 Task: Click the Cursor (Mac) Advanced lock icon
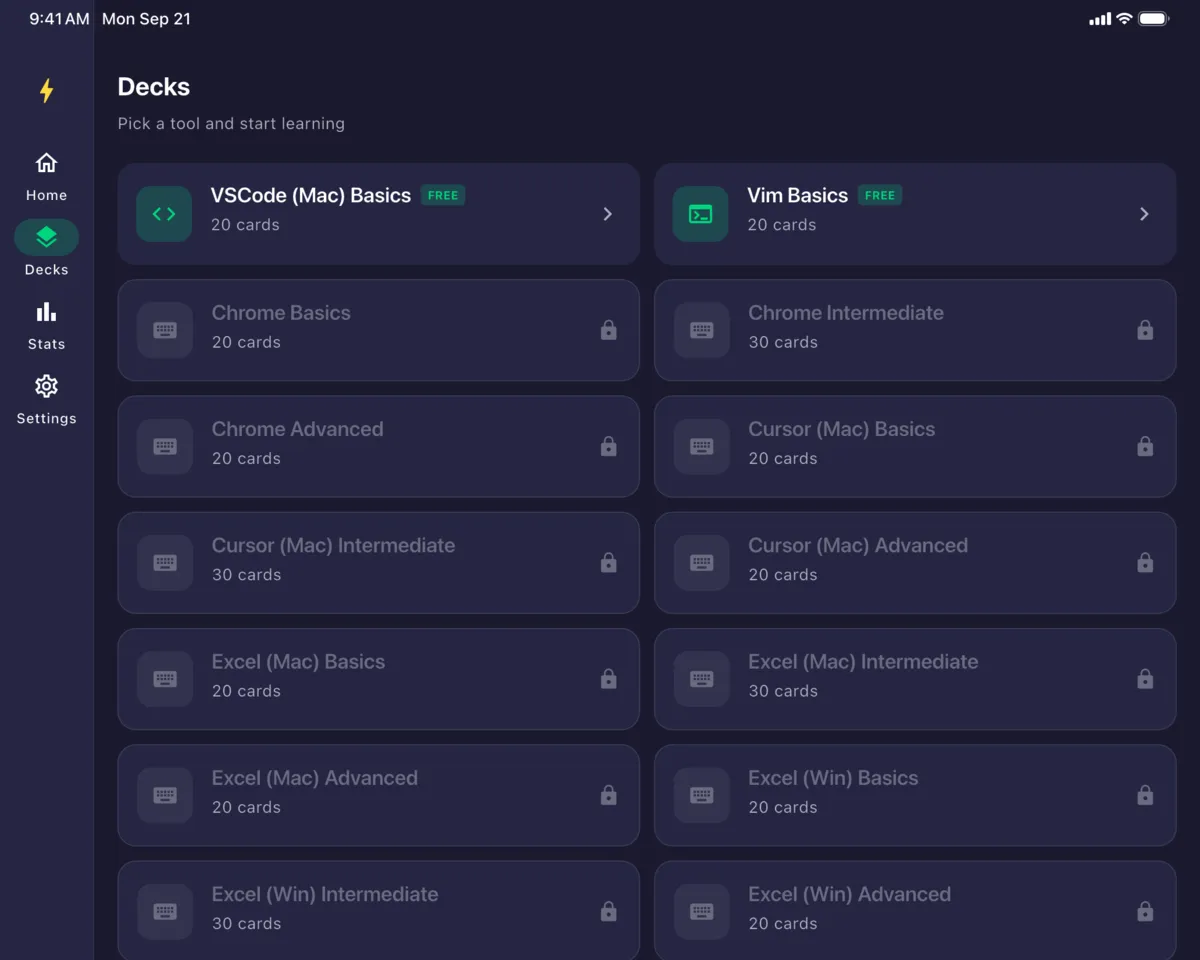(1145, 563)
